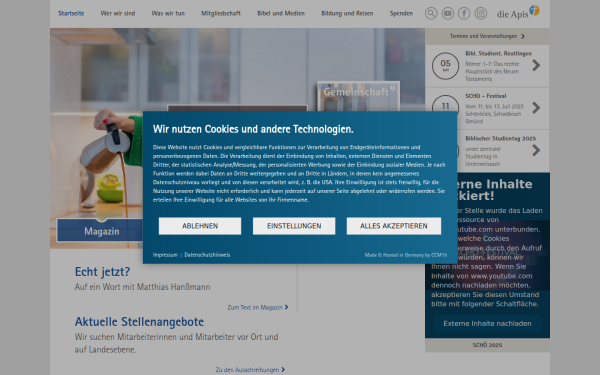Expand Termine und Veranstaltungen chevron
This screenshot has width=600, height=375.
(x=523, y=36)
